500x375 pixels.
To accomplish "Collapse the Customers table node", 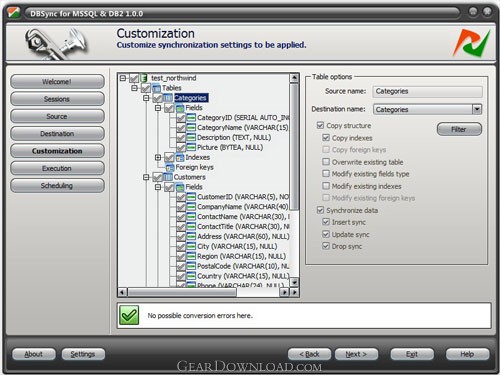I will (146, 177).
